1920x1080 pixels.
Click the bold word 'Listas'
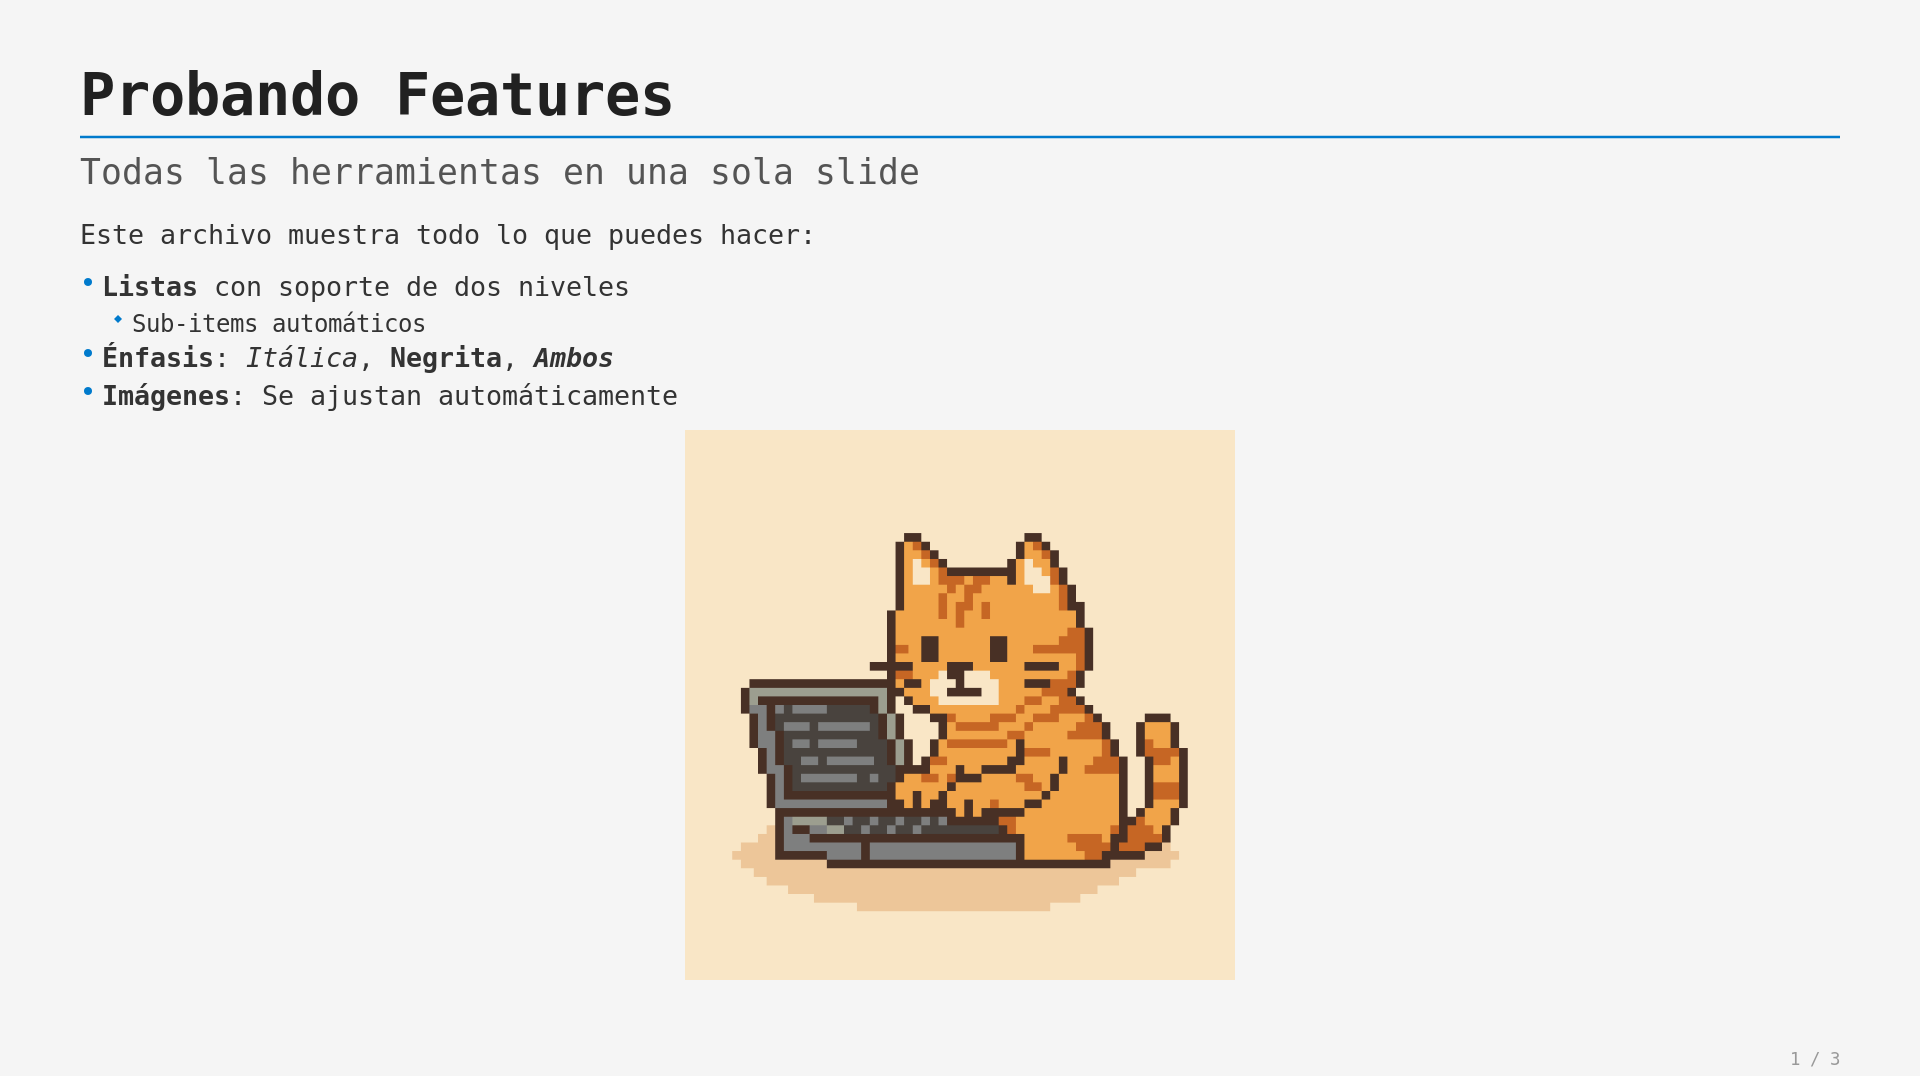click(x=150, y=287)
